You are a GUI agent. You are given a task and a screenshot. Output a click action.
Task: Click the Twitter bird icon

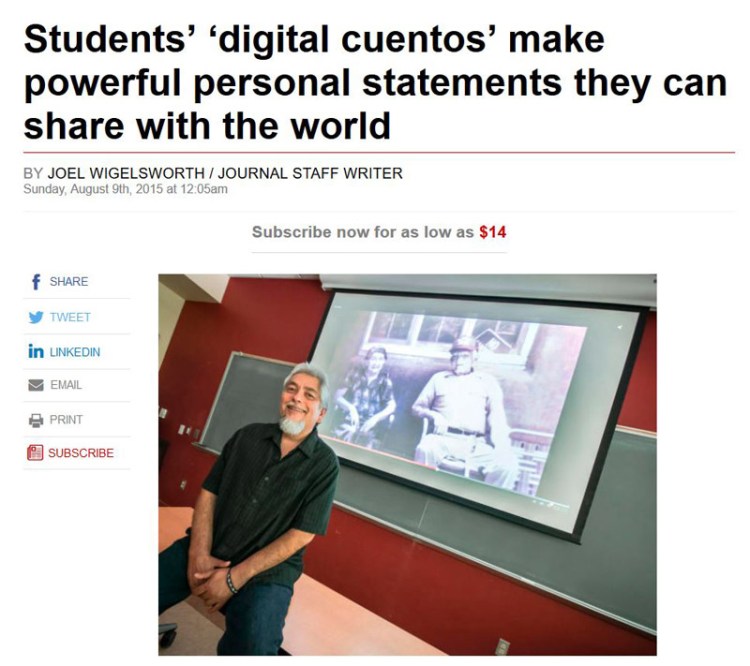pos(36,317)
